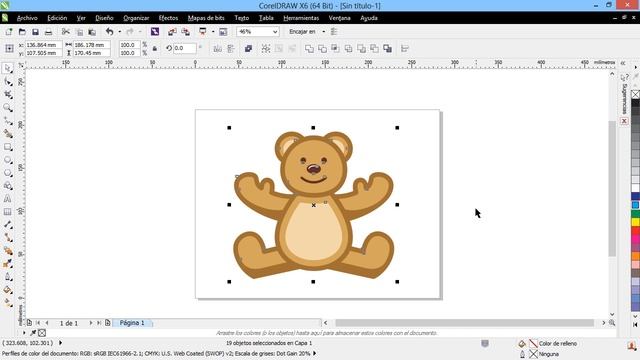Select the Blend interactive tool

tap(8, 251)
